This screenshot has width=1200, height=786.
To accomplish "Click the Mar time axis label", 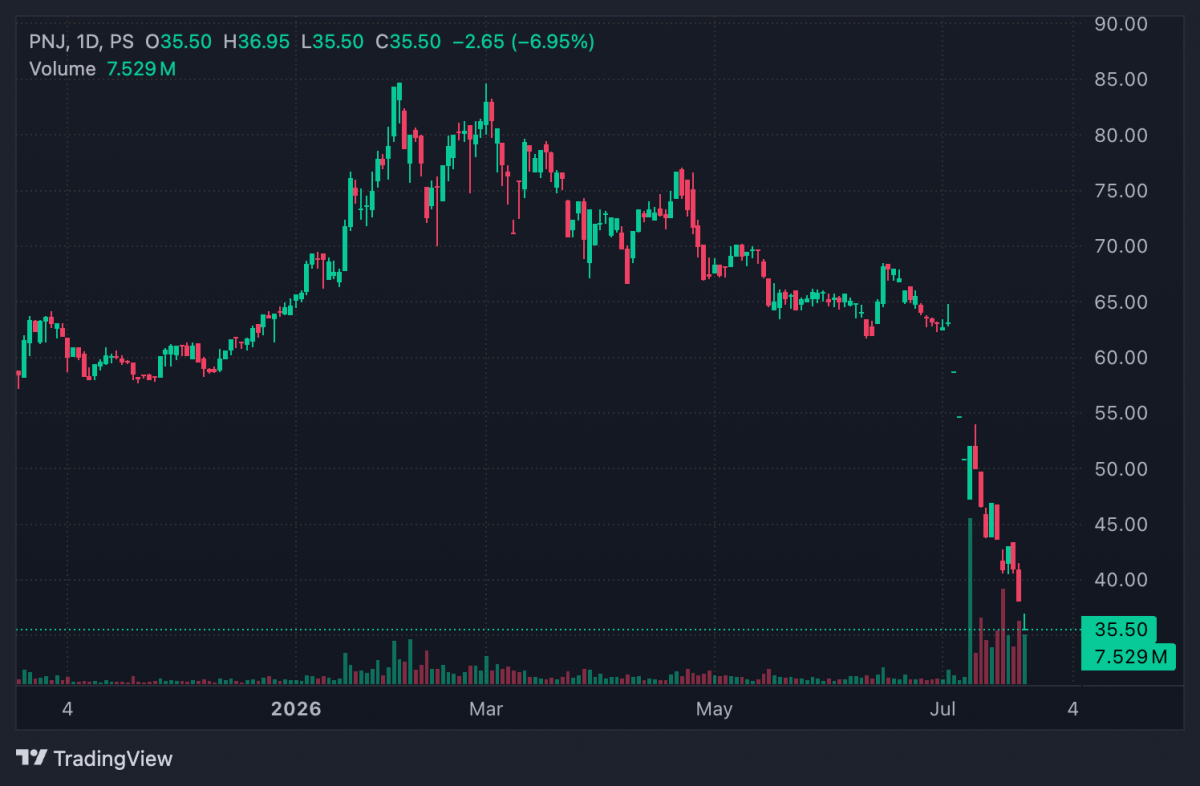I will 486,710.
